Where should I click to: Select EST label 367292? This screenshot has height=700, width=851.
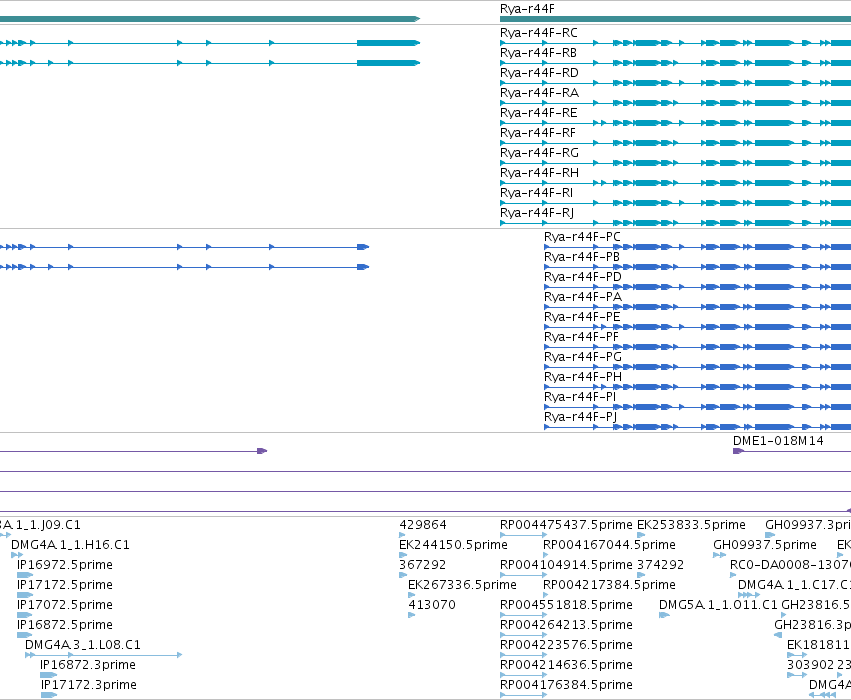click(x=422, y=565)
